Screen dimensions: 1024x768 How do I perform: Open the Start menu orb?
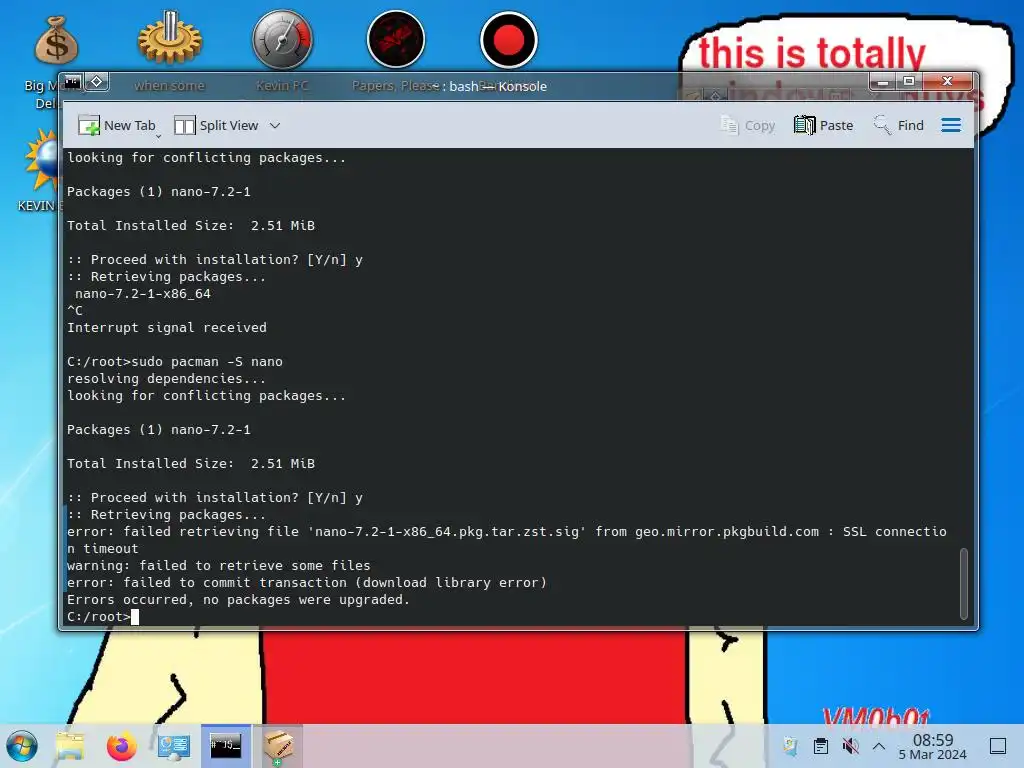[x=22, y=746]
